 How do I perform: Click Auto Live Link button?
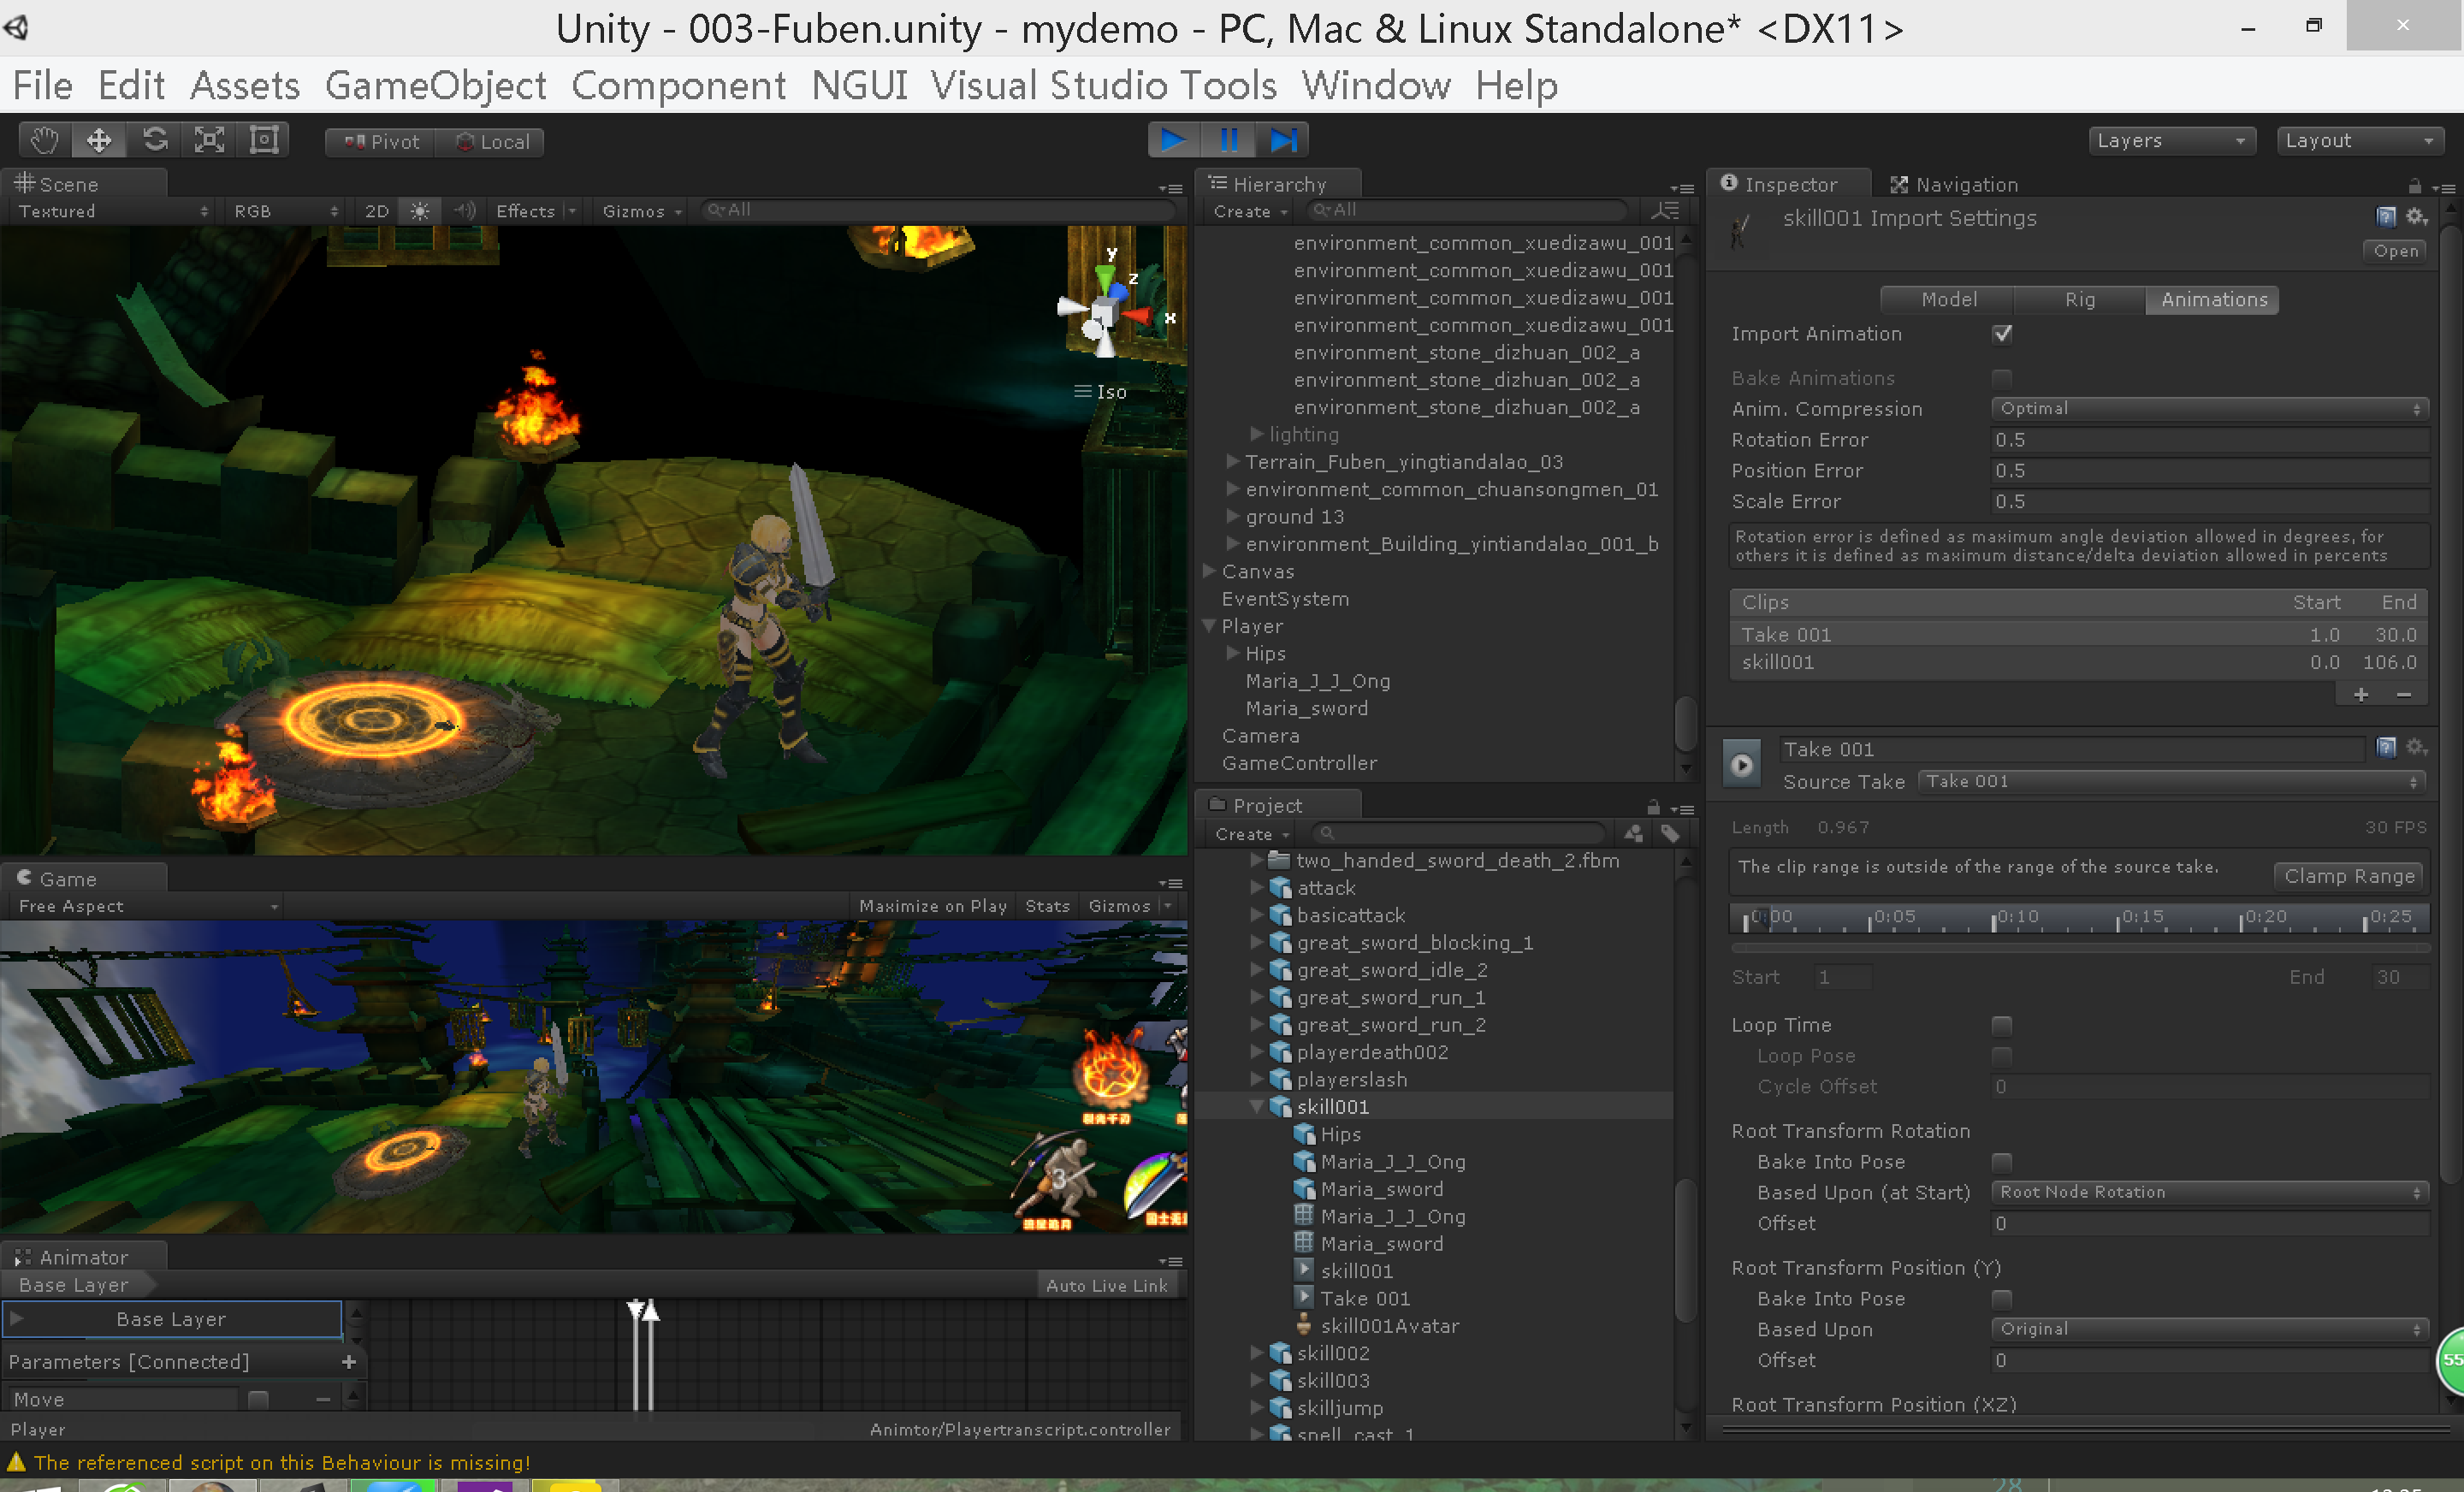tap(1106, 1285)
